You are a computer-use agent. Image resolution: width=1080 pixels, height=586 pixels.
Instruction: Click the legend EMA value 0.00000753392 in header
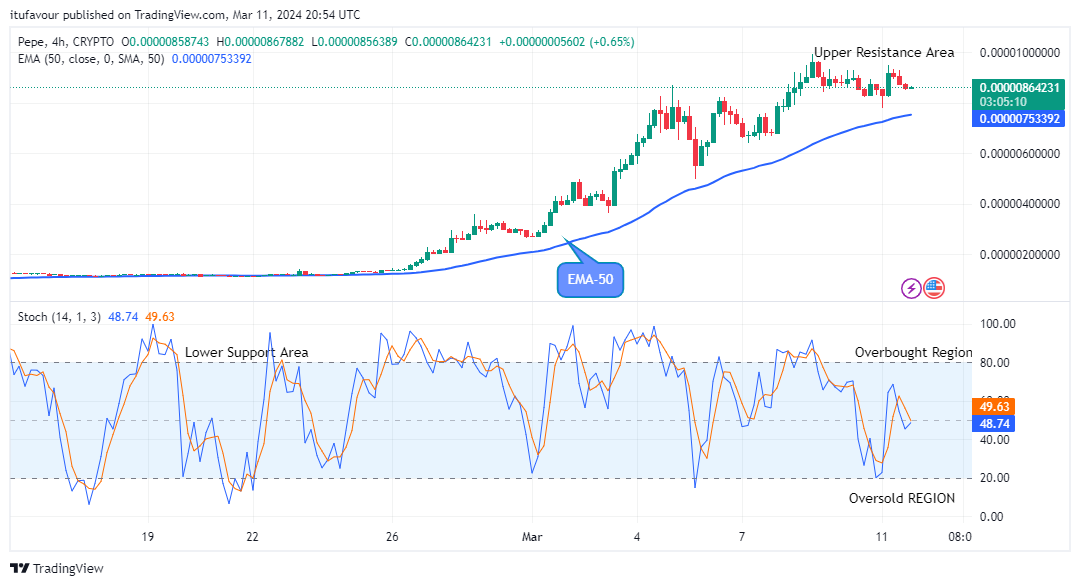pyautogui.click(x=211, y=59)
